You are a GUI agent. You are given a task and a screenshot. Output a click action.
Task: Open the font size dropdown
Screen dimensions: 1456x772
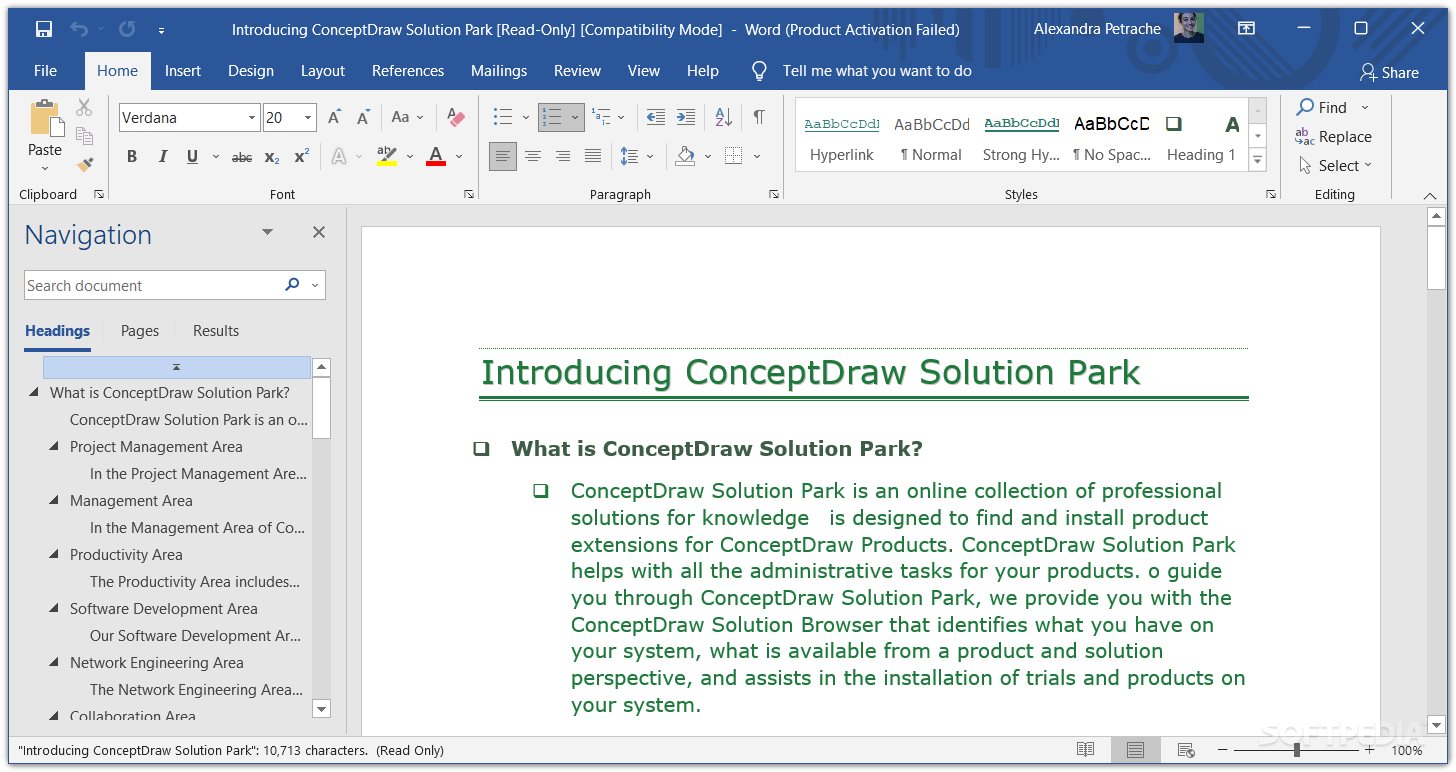[x=308, y=117]
